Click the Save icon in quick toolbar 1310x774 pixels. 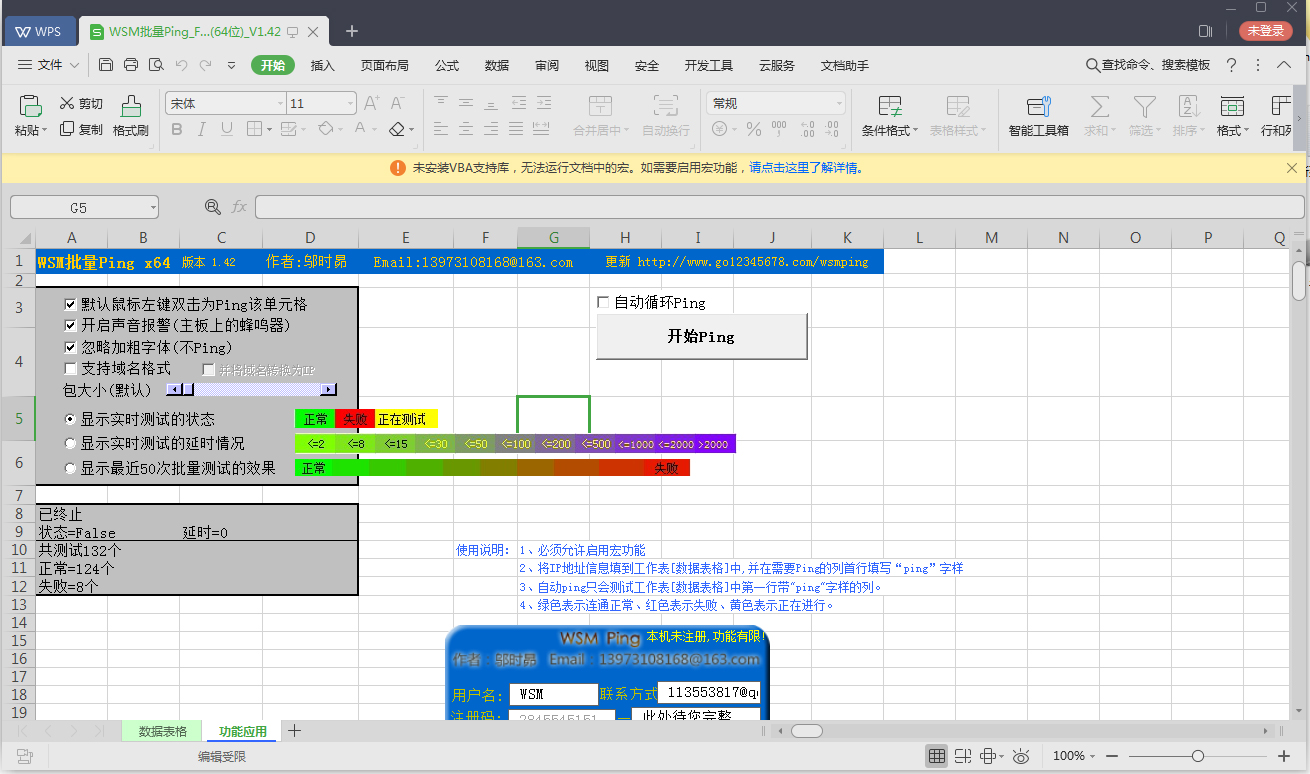click(x=106, y=65)
